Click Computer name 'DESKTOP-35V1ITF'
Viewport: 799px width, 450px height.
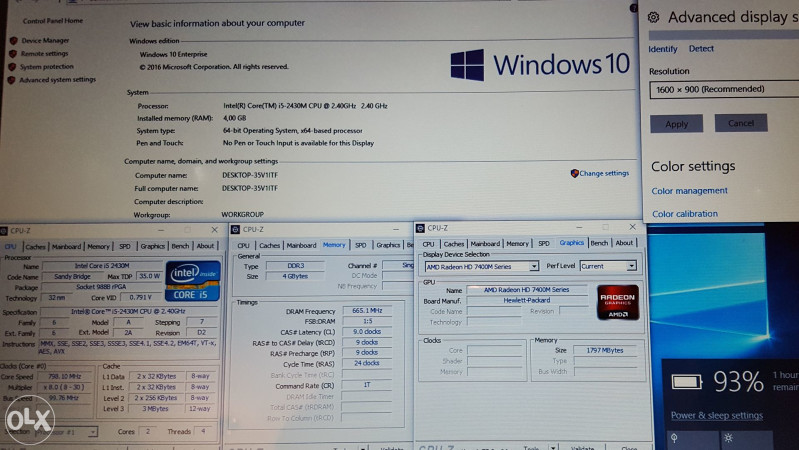(x=250, y=175)
